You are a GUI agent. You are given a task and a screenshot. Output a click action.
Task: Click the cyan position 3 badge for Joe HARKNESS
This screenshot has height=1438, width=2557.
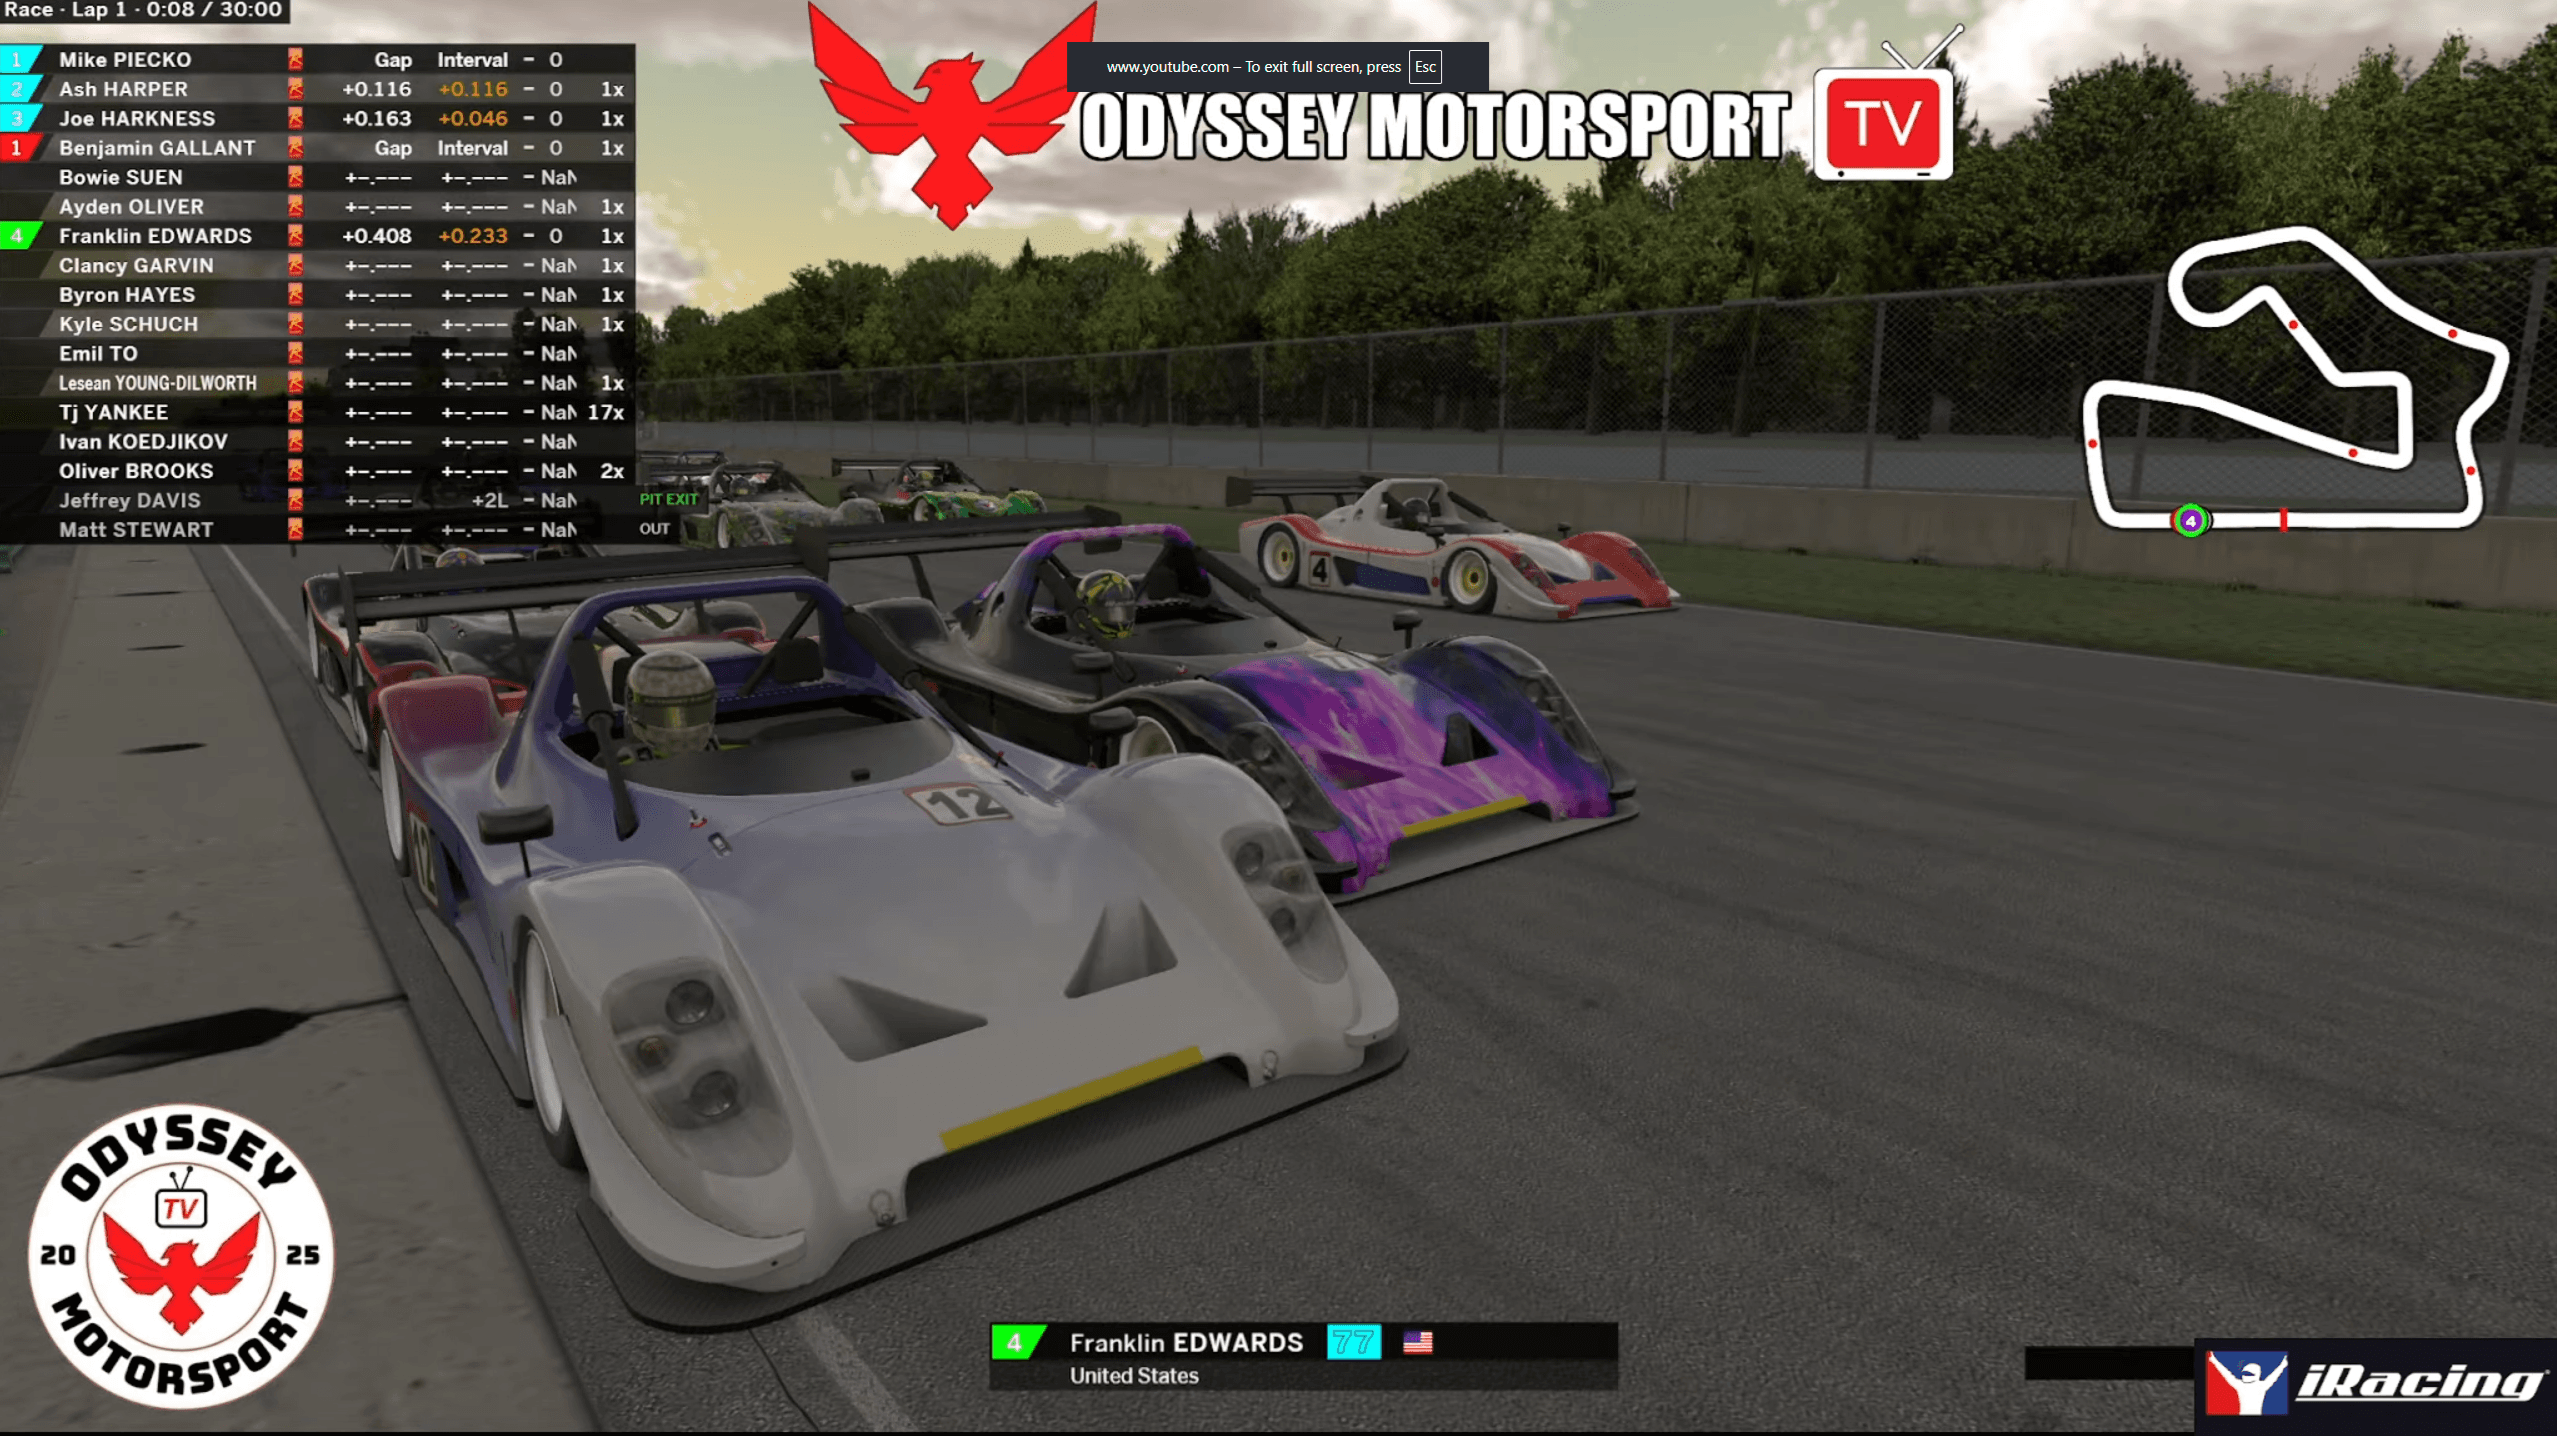[x=19, y=118]
